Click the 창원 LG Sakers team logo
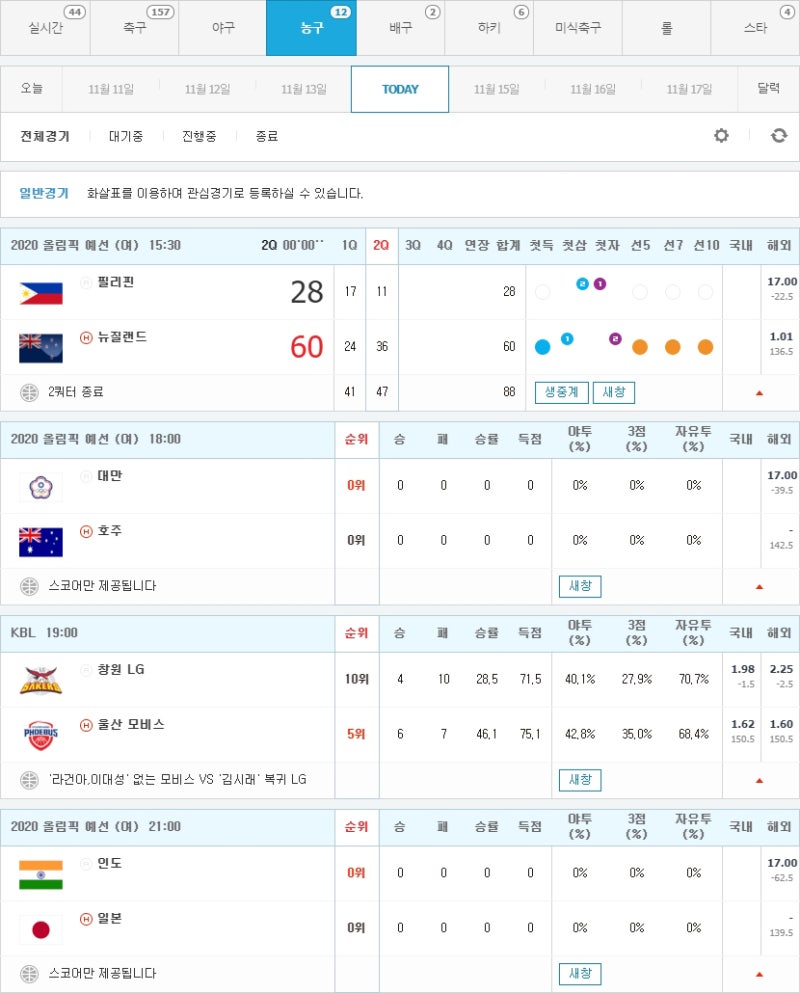800x993 pixels. click(41, 680)
